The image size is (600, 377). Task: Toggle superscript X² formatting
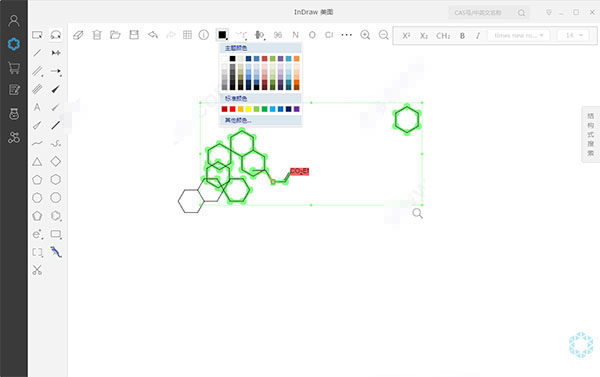406,36
